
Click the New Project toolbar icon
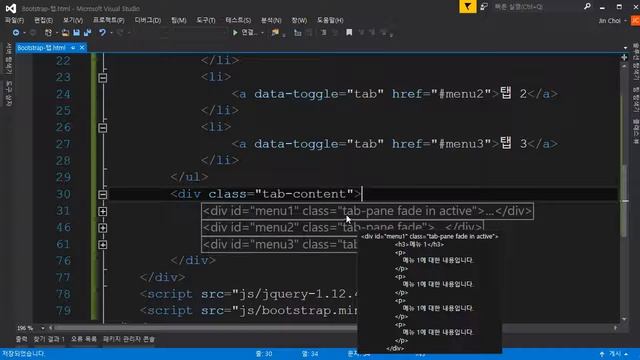click(x=48, y=32)
